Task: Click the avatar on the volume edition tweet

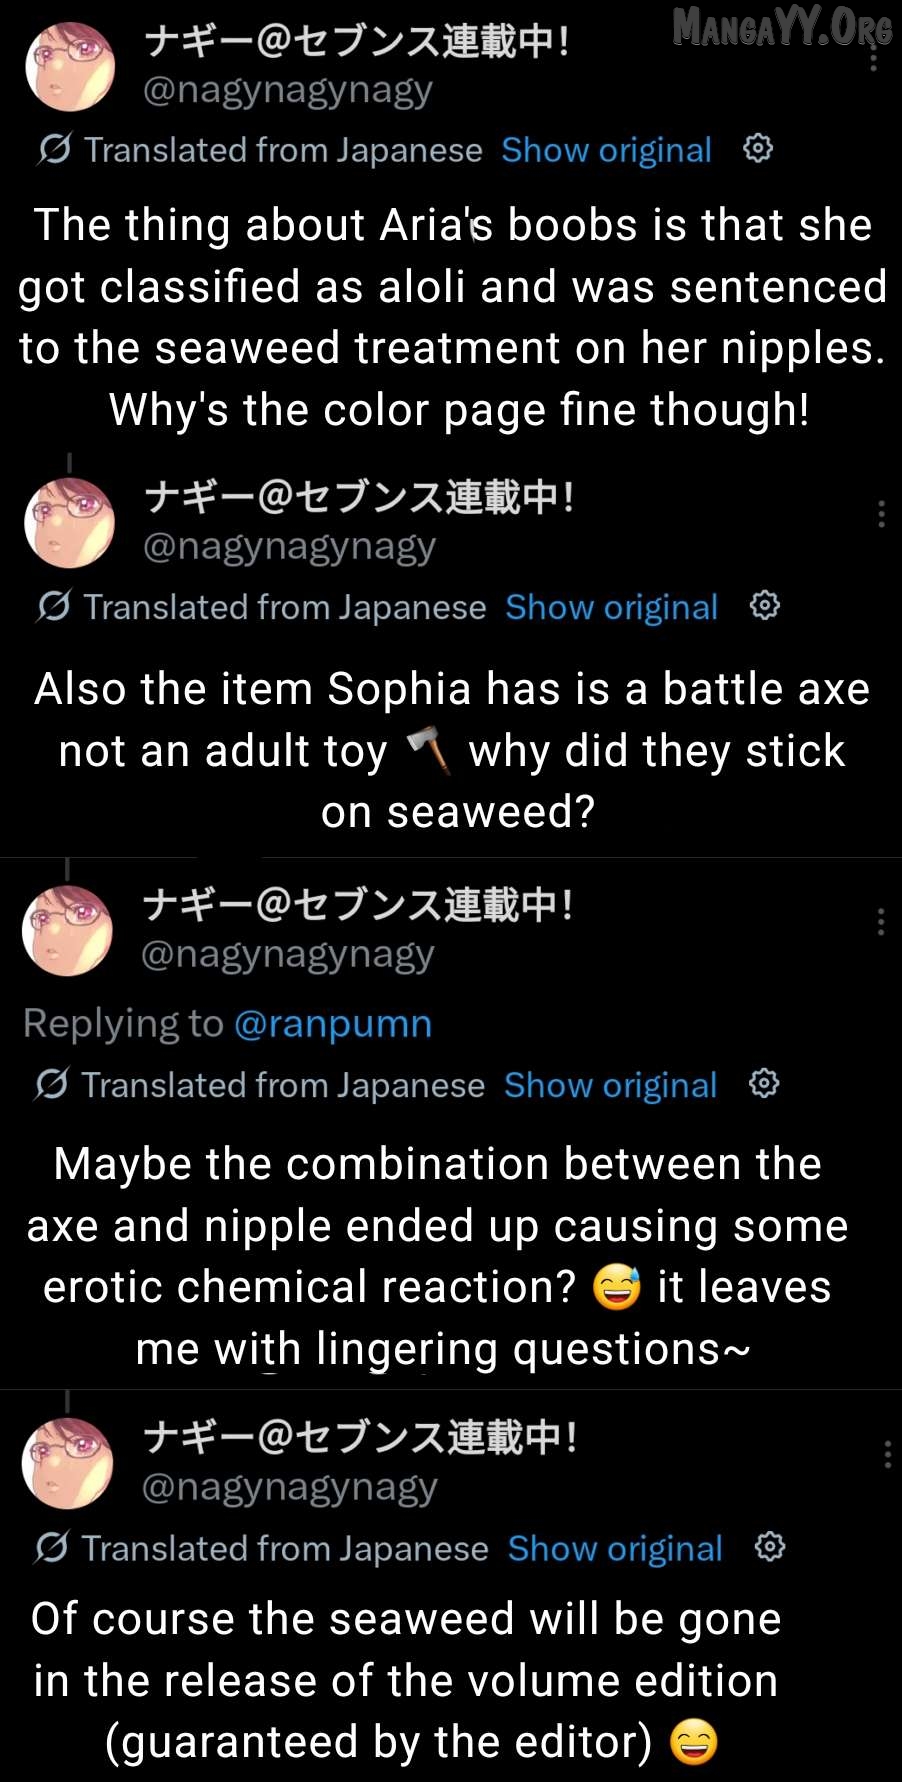Action: pyautogui.click(x=68, y=1462)
